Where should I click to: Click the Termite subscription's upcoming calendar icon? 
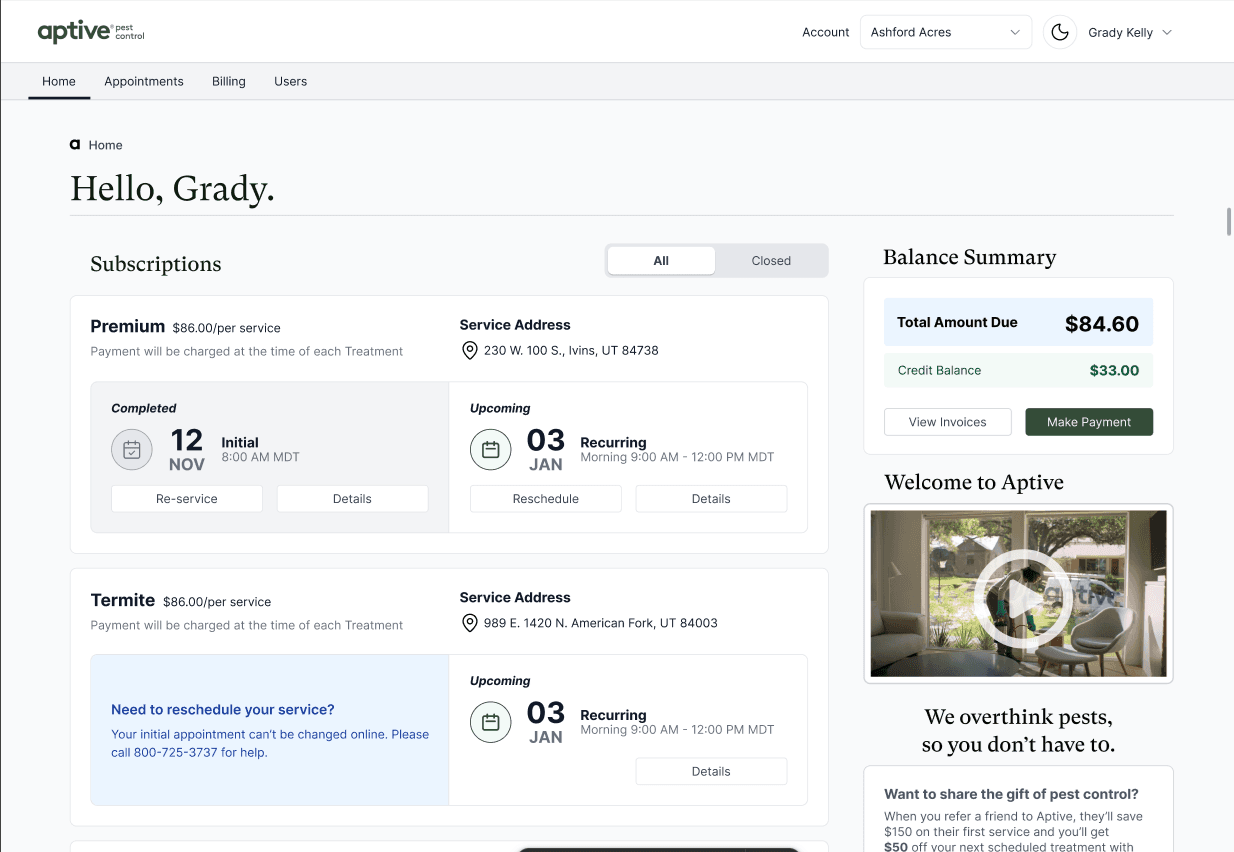coord(490,721)
